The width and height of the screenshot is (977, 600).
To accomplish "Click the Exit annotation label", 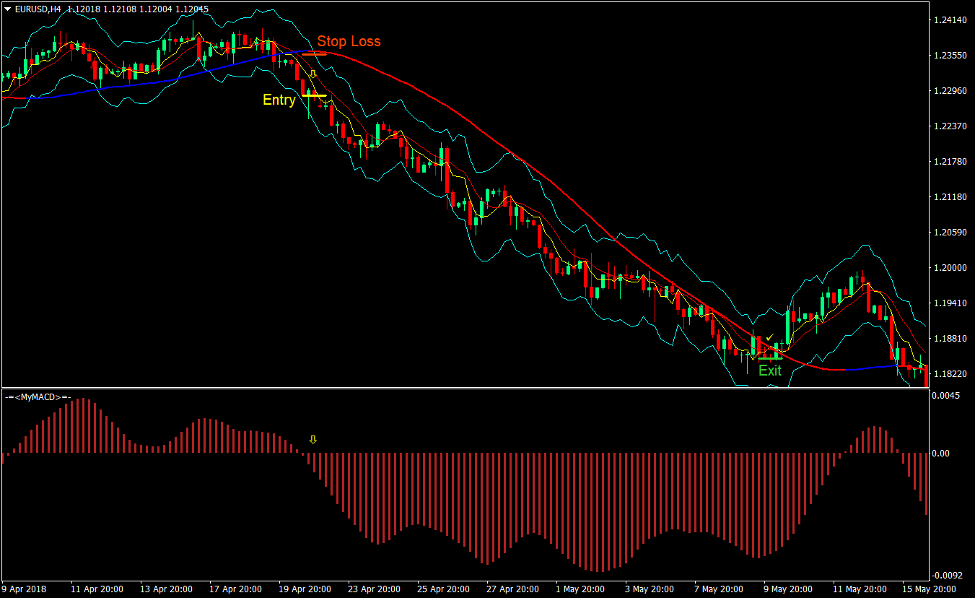I will [x=770, y=372].
